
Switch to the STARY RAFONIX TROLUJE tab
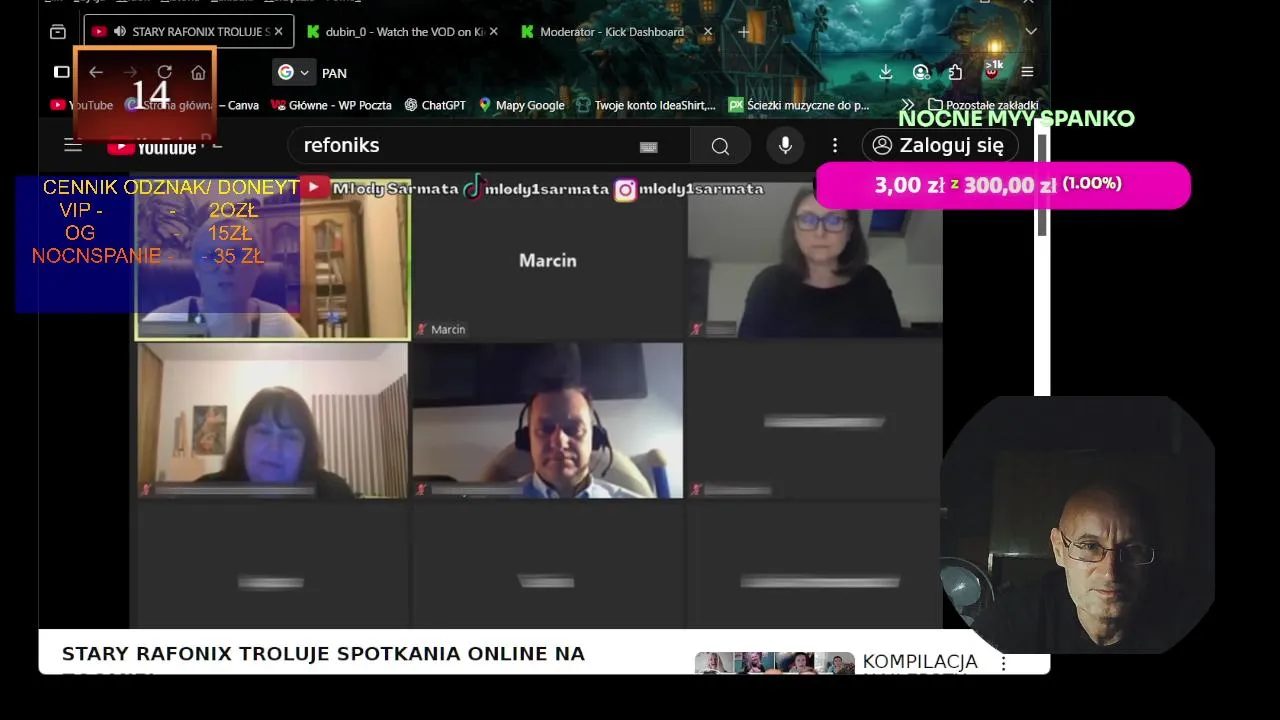tap(189, 32)
